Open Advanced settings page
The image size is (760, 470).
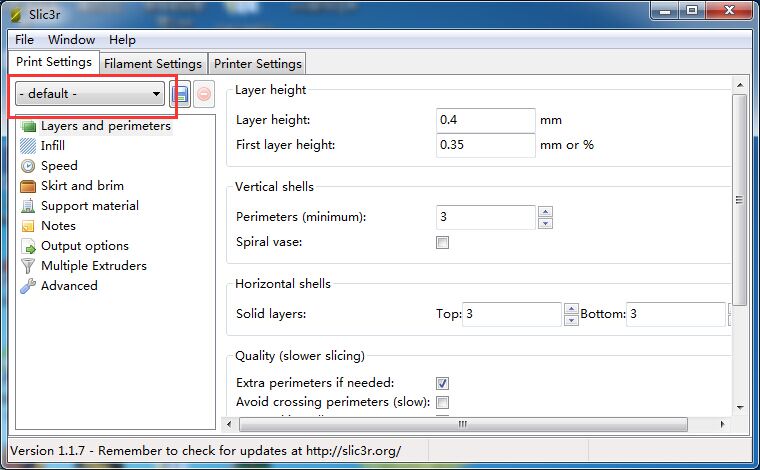click(x=69, y=286)
